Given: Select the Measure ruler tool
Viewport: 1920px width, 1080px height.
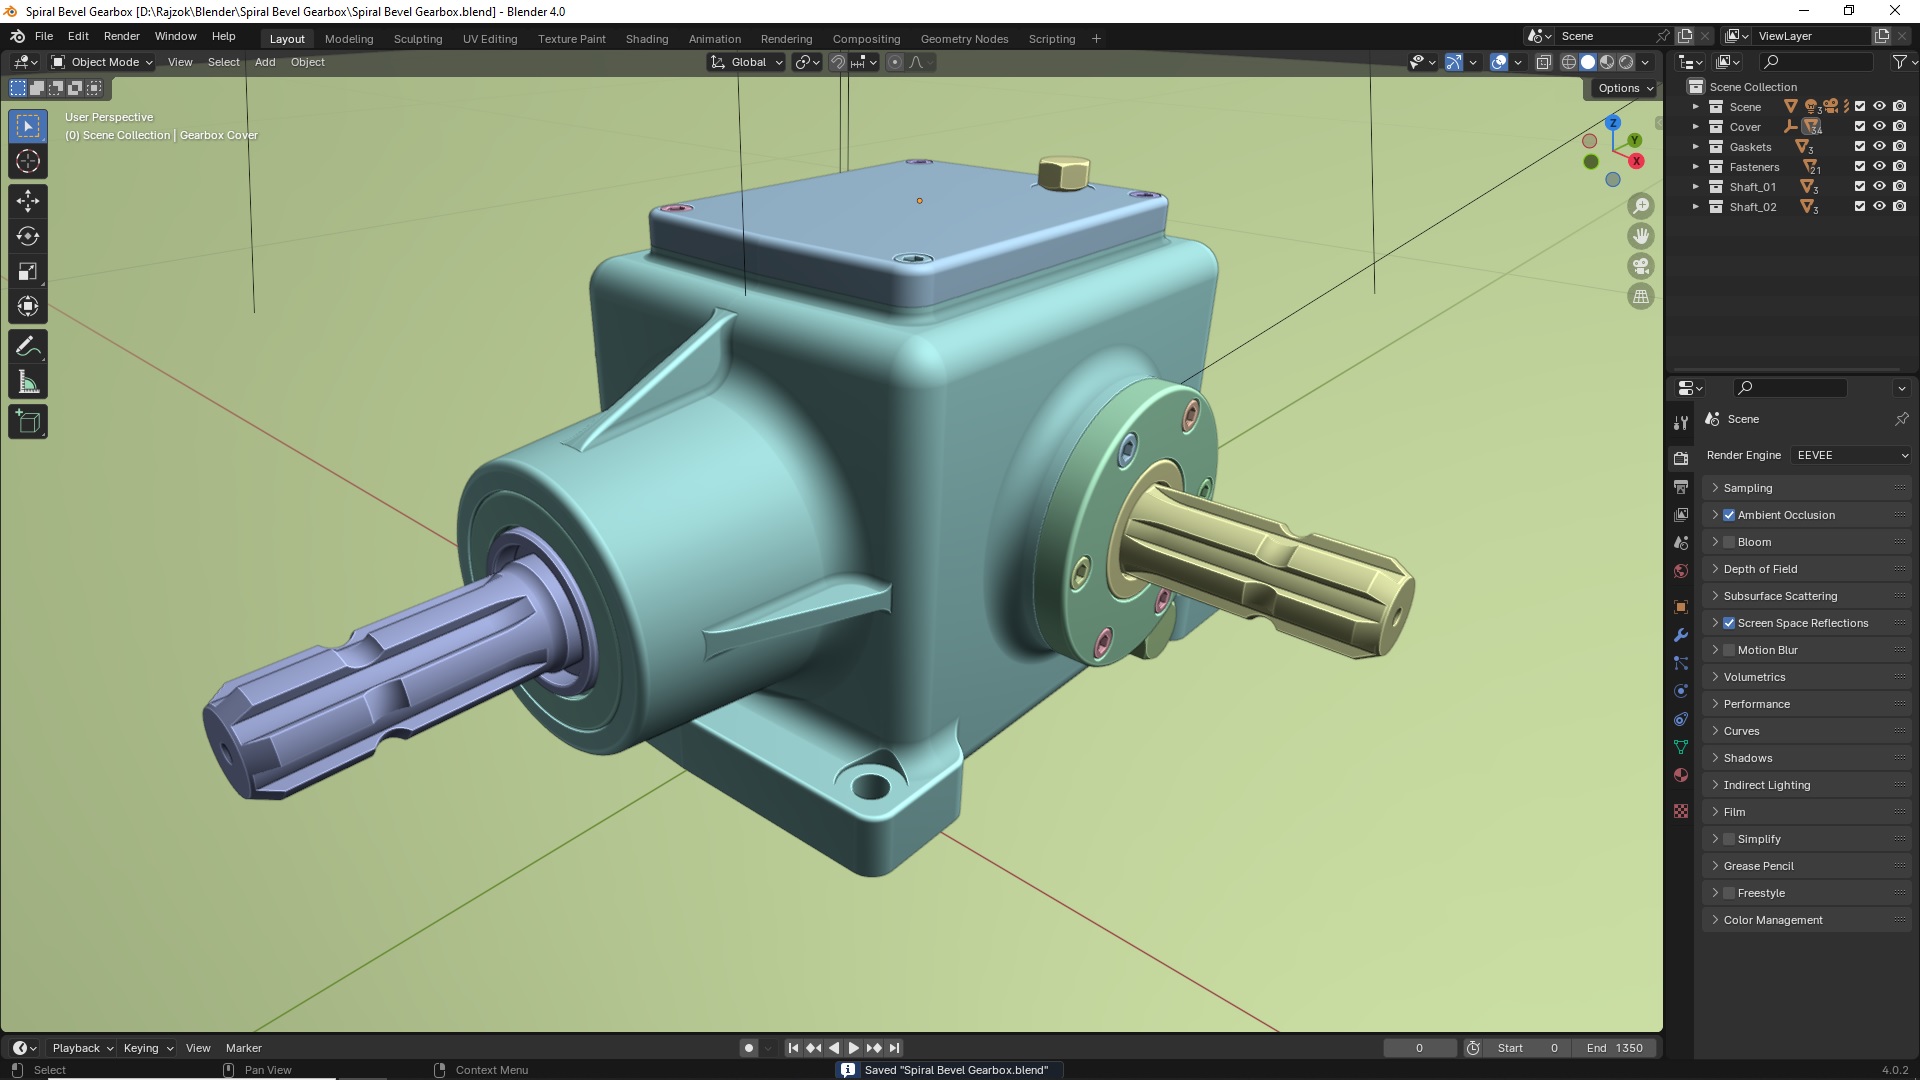Looking at the screenshot, I should [28, 383].
